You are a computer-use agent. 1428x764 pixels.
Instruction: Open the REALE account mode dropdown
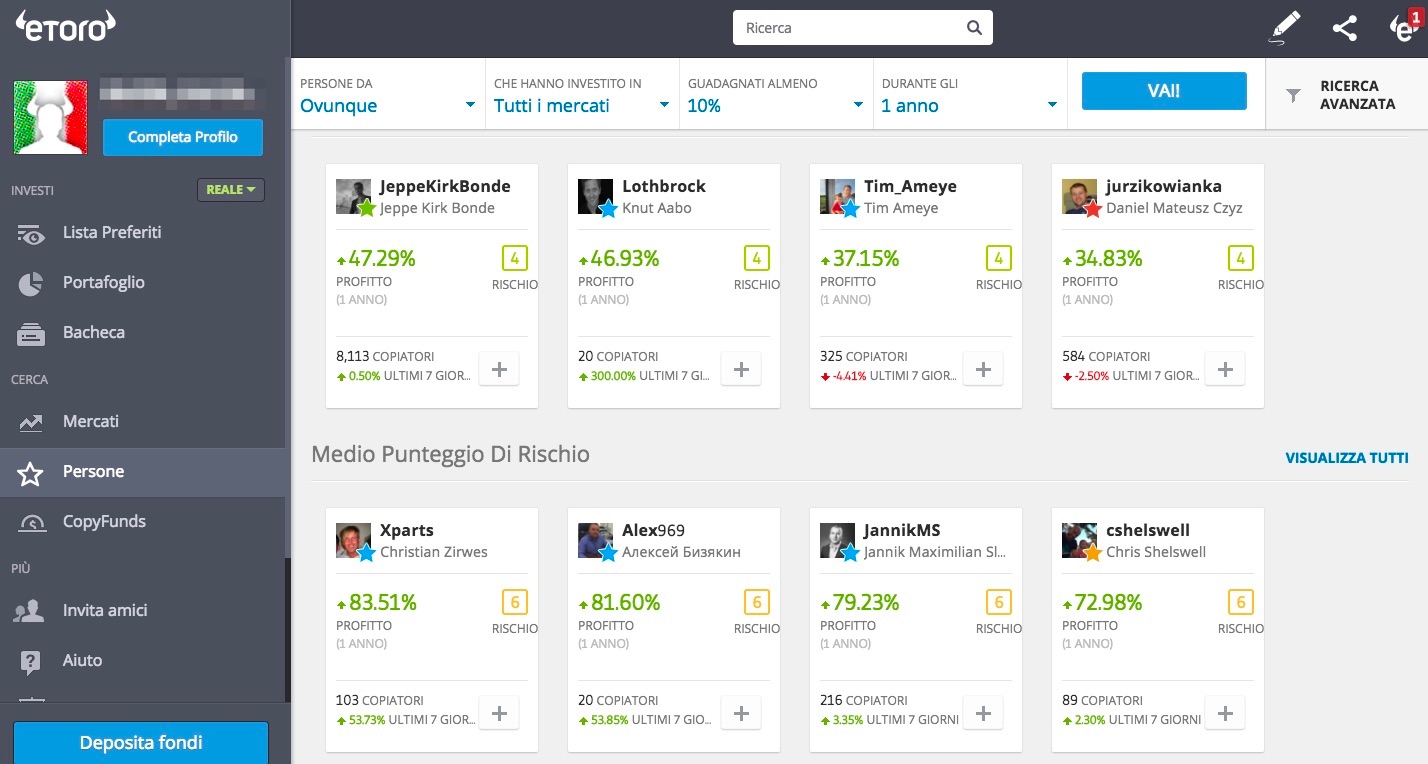click(x=231, y=189)
